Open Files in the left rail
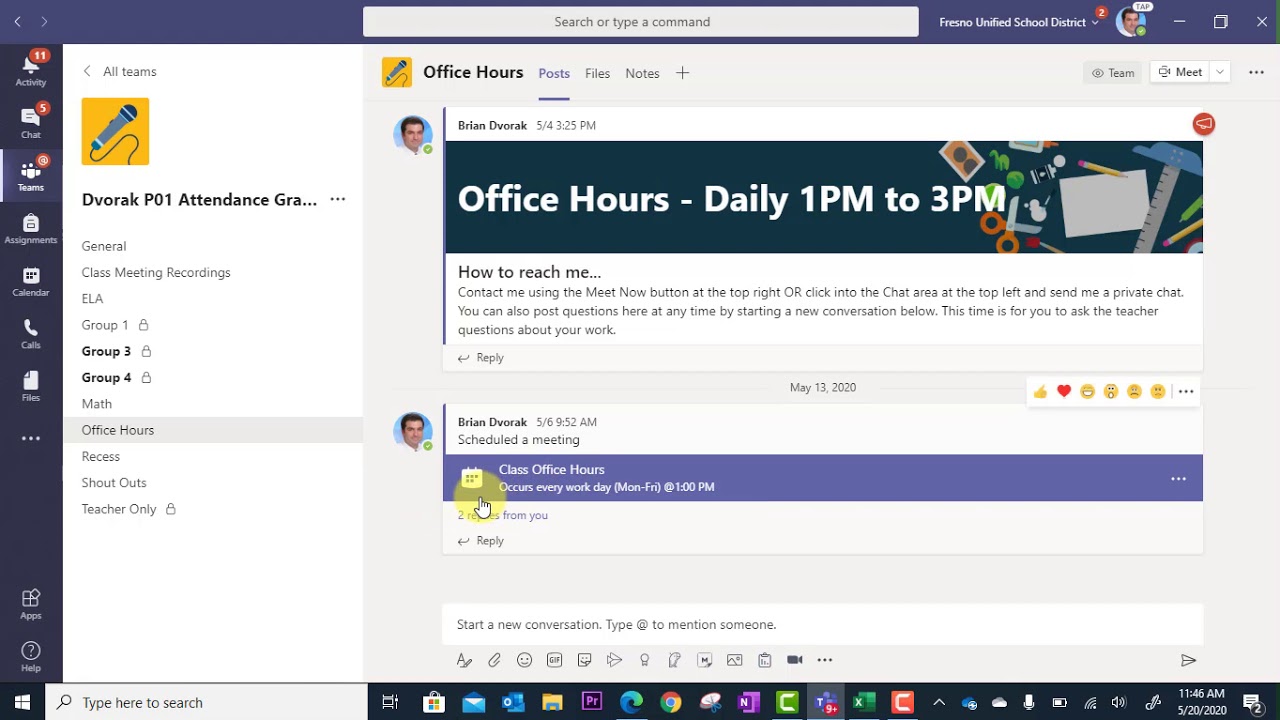This screenshot has width=1280, height=720. tap(31, 387)
